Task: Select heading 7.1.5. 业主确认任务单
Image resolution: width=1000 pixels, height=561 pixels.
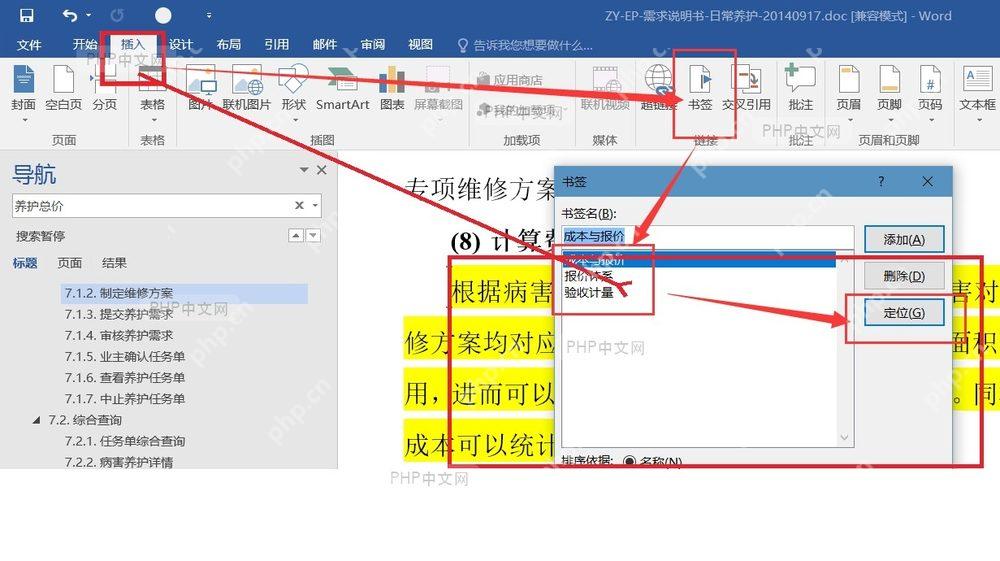Action: [124, 356]
